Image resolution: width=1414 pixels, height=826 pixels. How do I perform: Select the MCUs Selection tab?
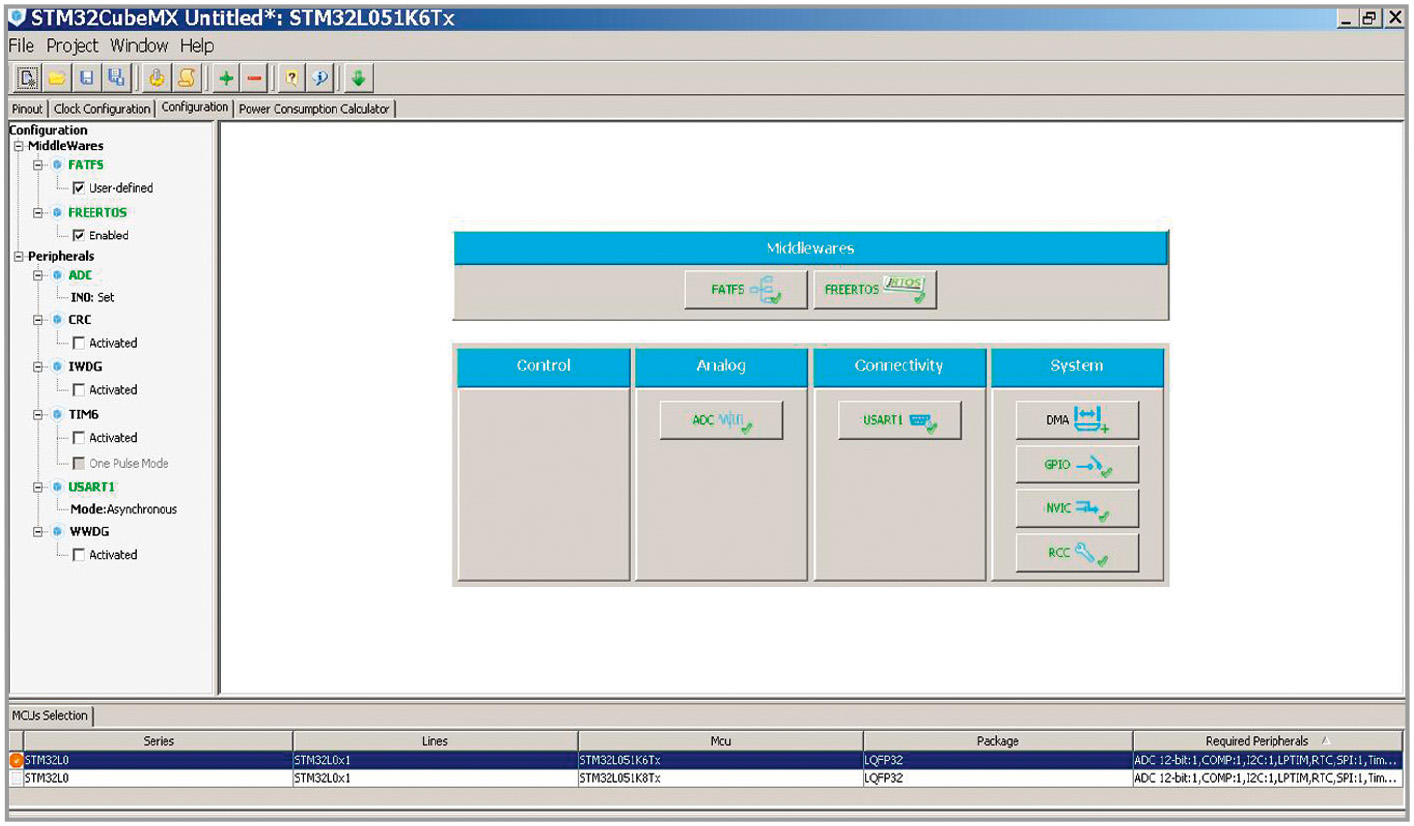(50, 716)
